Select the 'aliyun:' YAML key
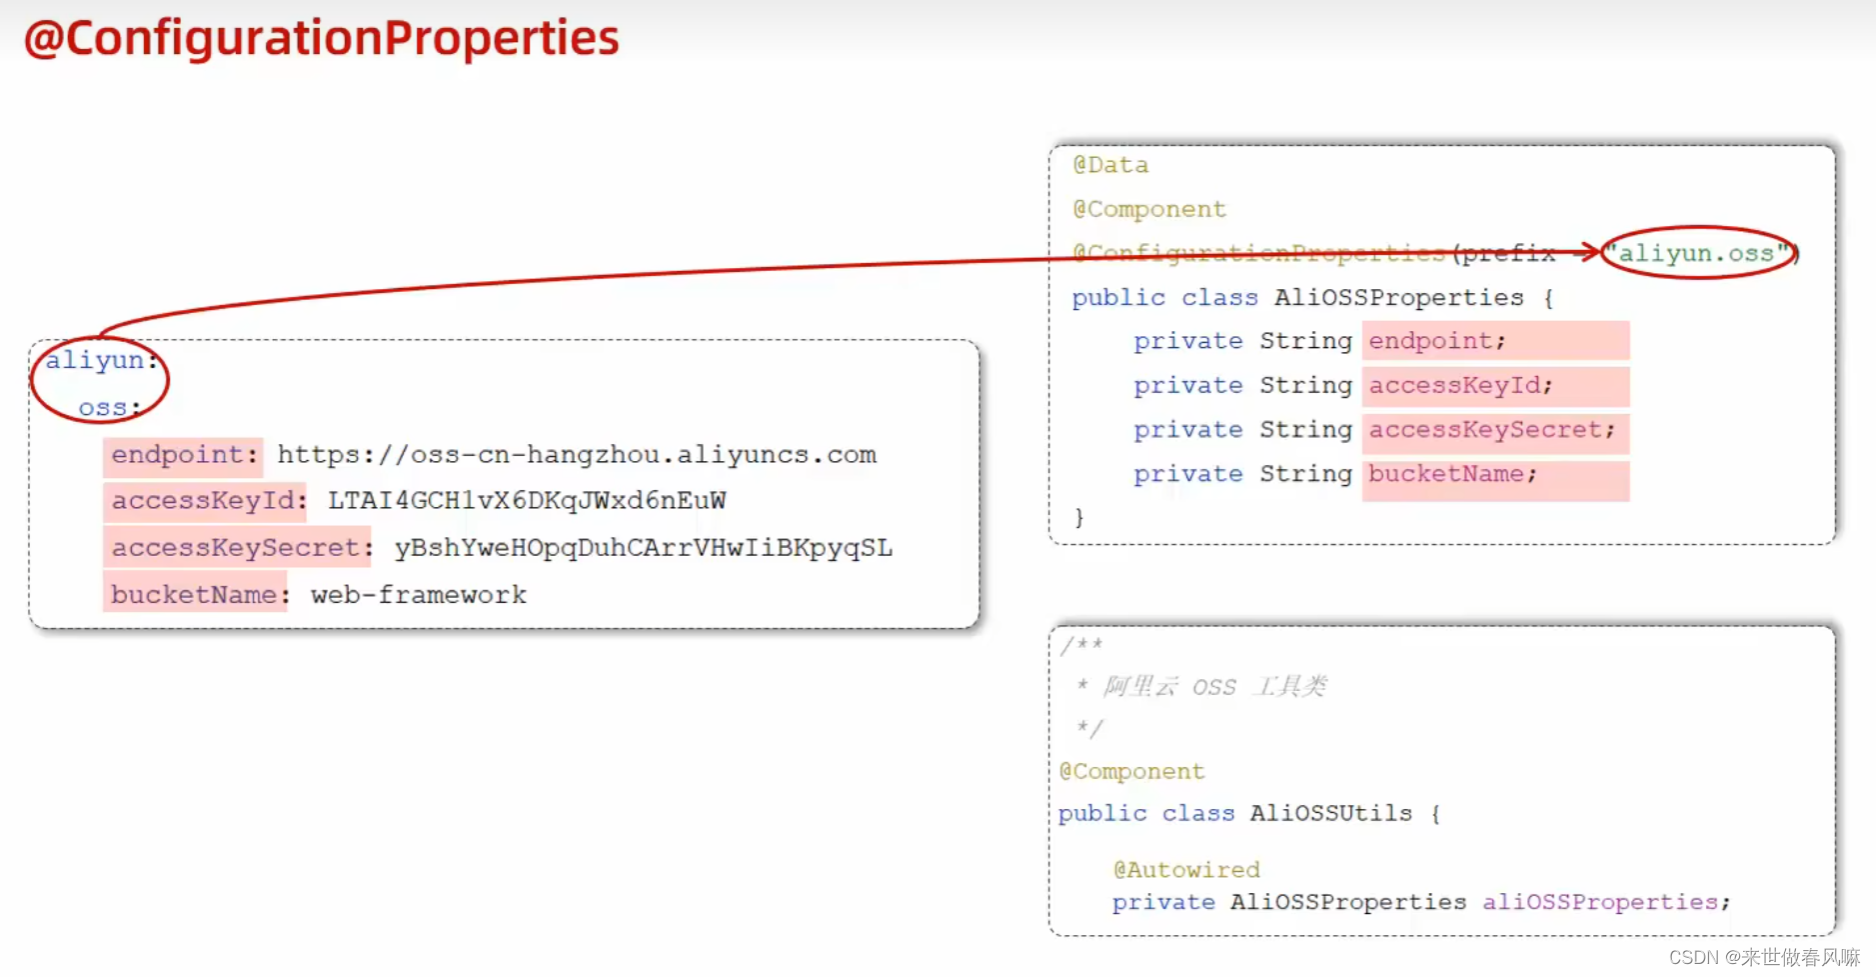Screen dimensions: 1876x977 tap(101, 360)
